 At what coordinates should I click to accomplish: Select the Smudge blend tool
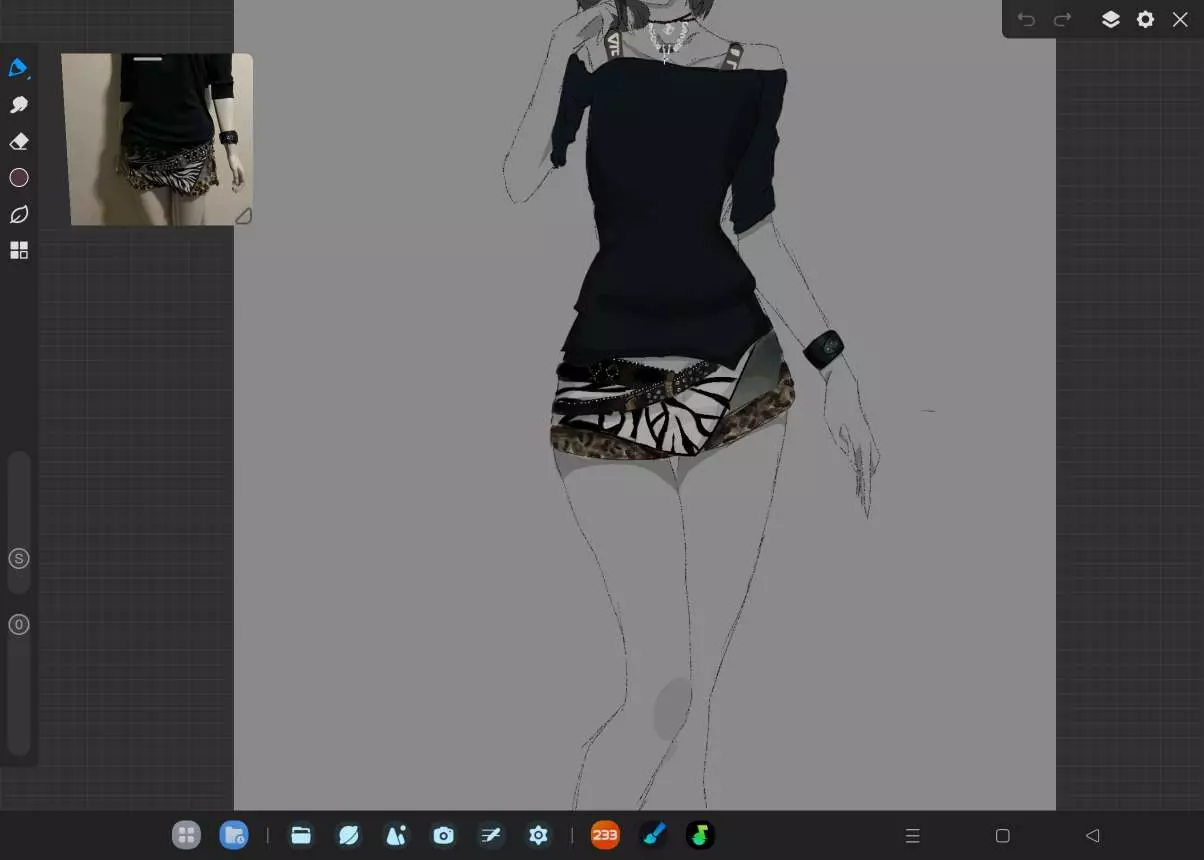click(x=18, y=105)
